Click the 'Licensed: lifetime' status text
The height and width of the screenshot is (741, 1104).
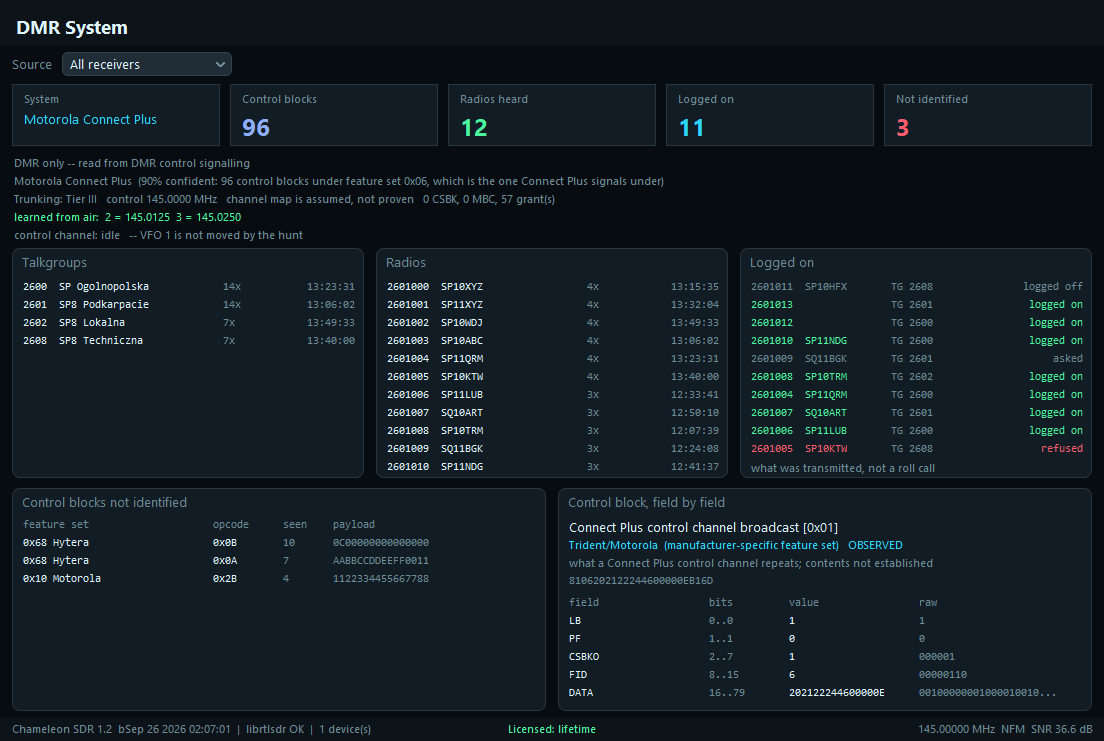[552, 729]
